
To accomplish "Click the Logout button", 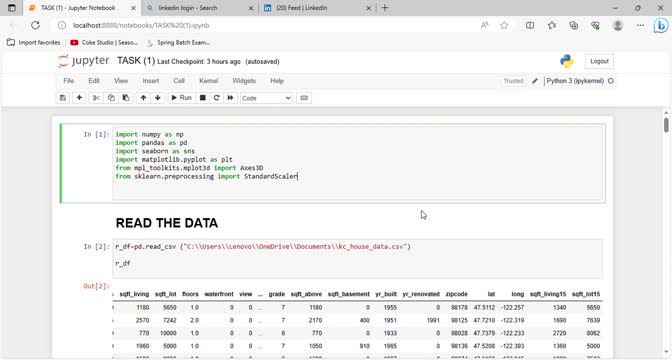I will click(x=599, y=61).
